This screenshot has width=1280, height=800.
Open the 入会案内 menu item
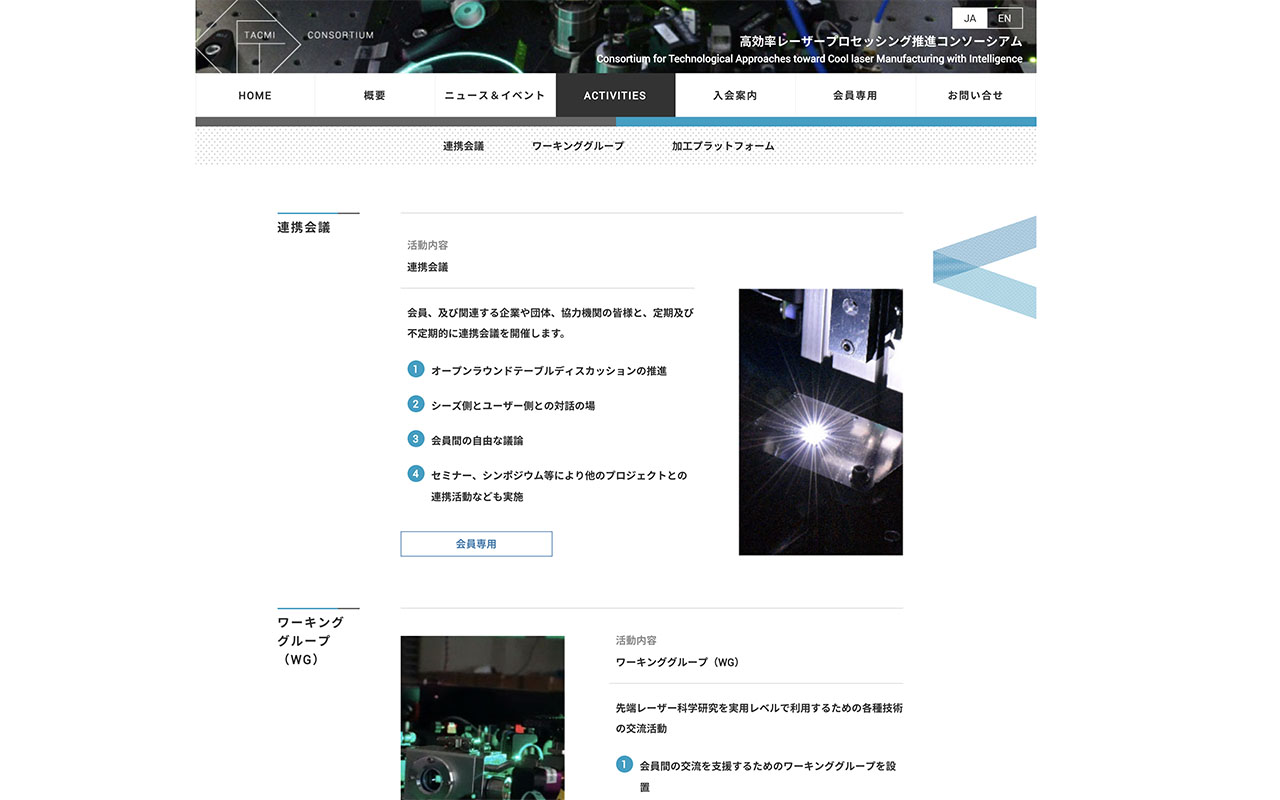[x=735, y=96]
